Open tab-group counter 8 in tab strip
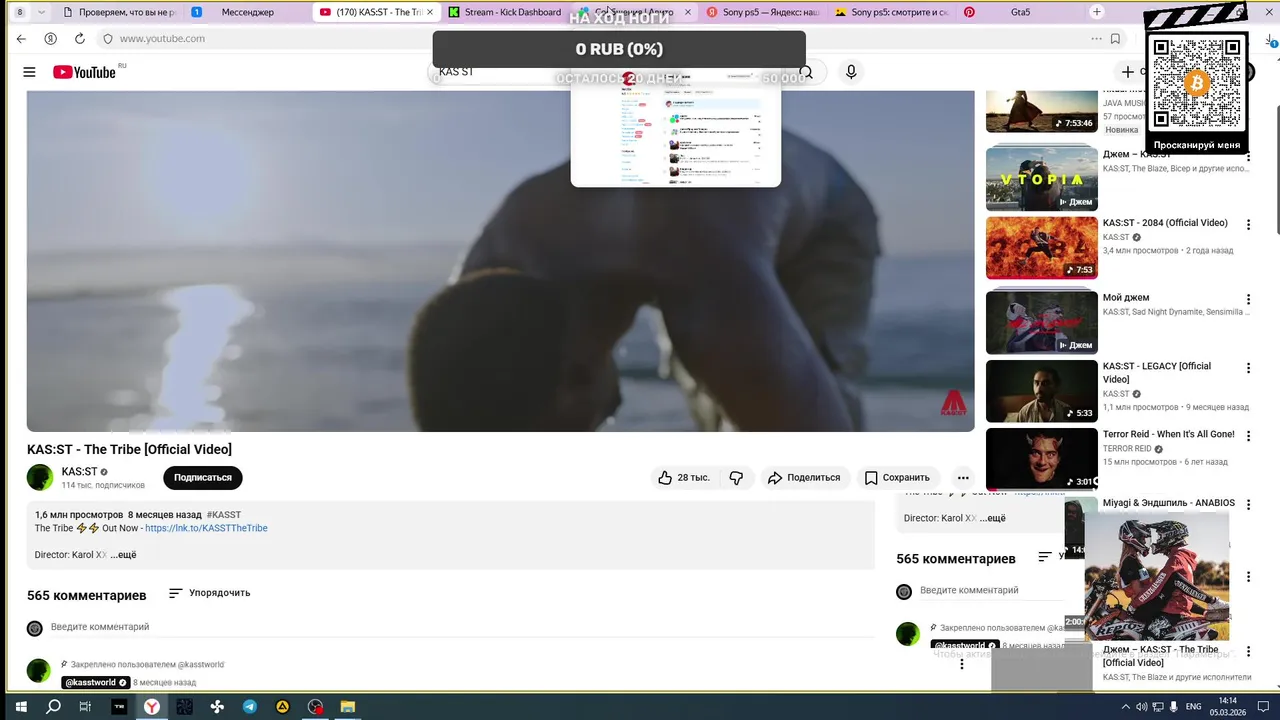1280x720 pixels. pos(20,12)
